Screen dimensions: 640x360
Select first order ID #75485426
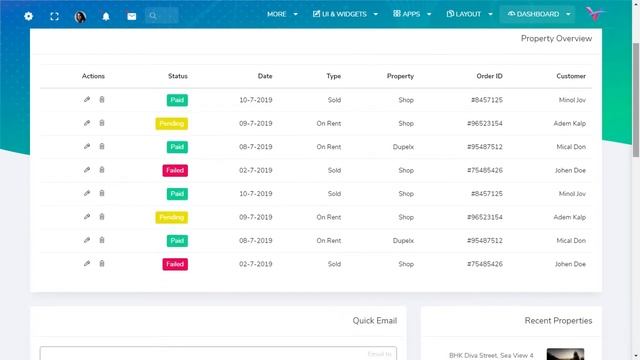point(484,170)
